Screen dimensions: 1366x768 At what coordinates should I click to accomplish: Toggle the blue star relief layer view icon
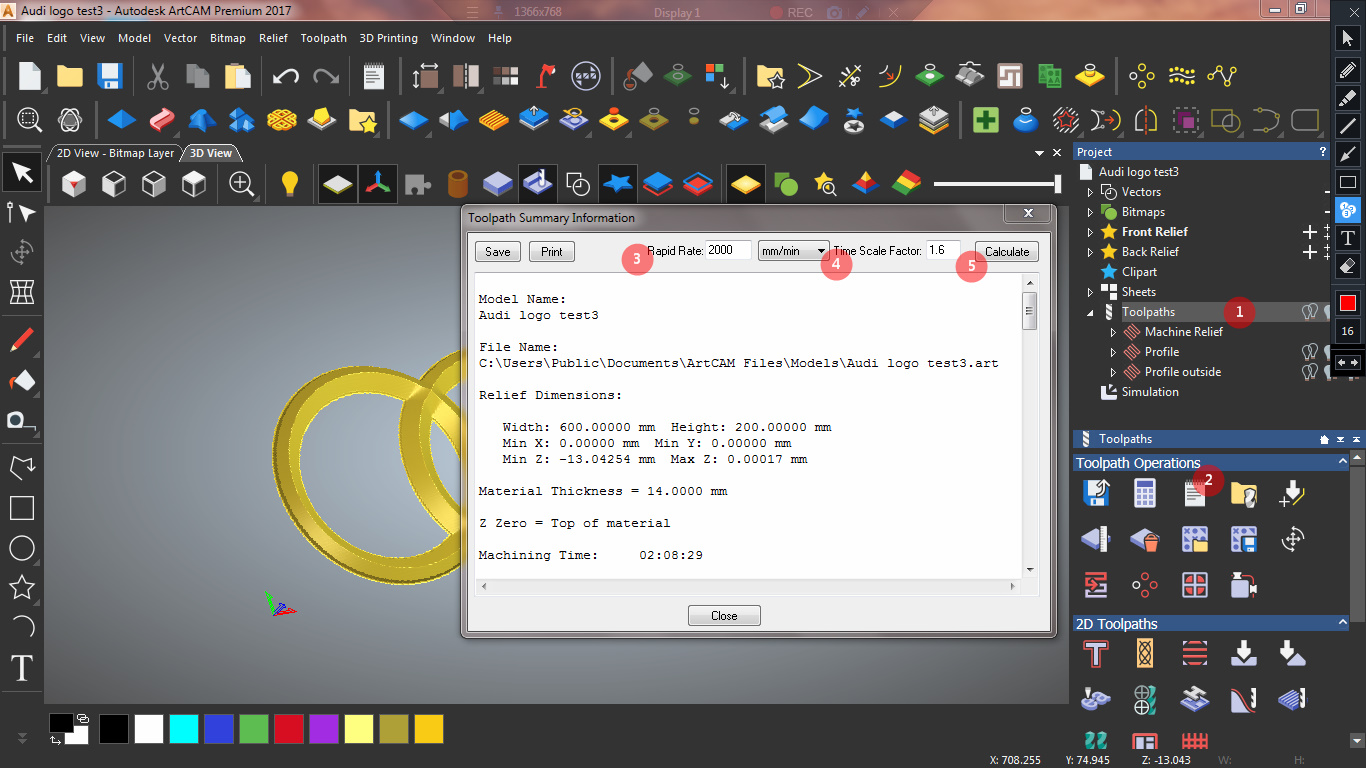[x=618, y=183]
